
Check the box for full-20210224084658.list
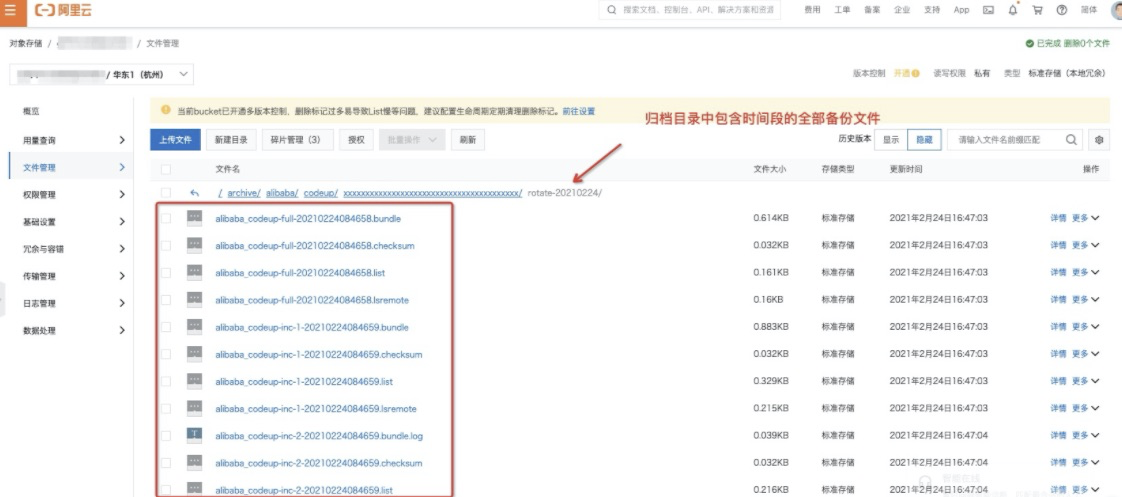[166, 272]
